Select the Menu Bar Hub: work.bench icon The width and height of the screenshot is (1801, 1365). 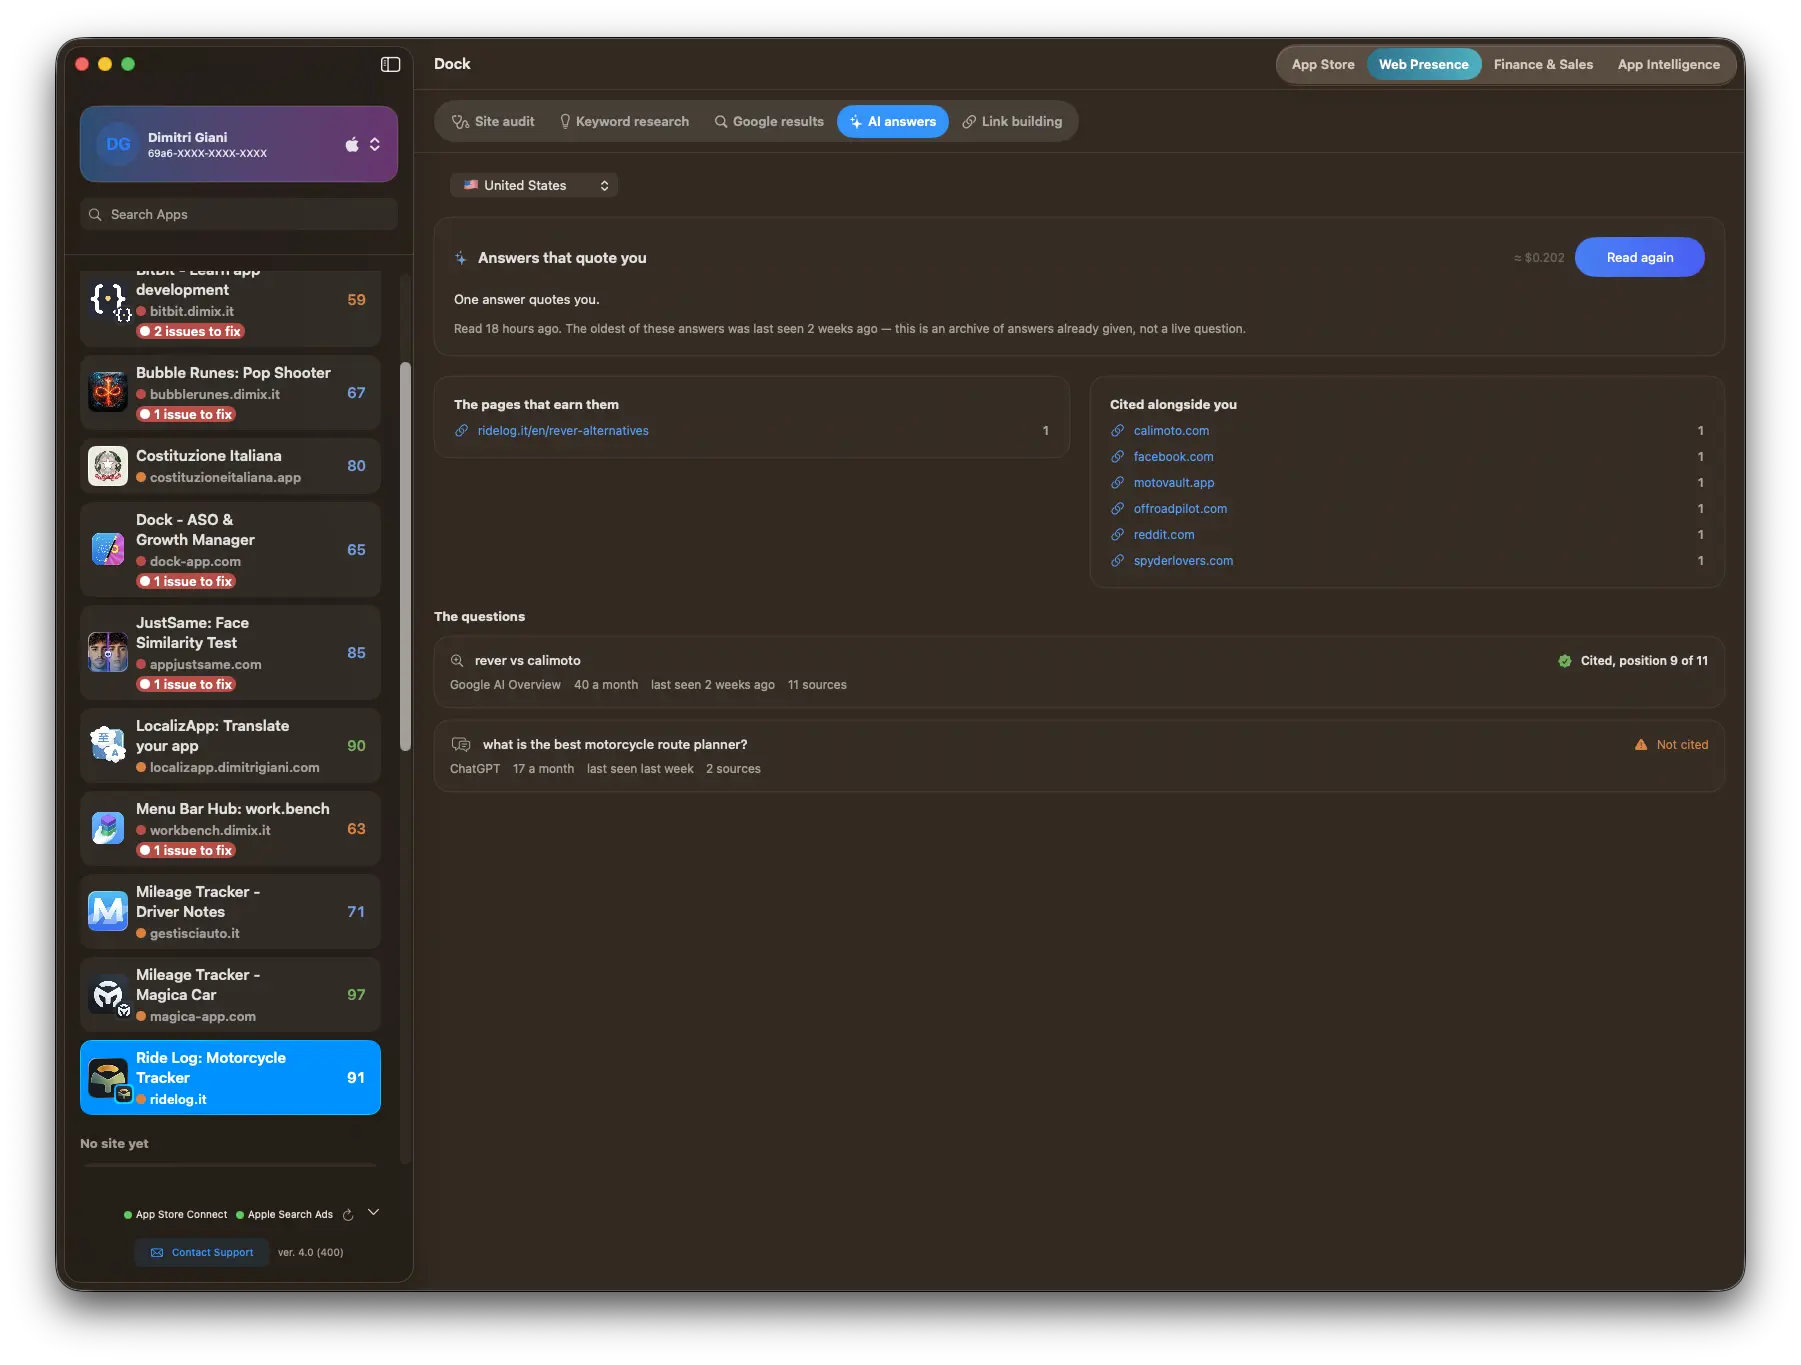tap(108, 828)
